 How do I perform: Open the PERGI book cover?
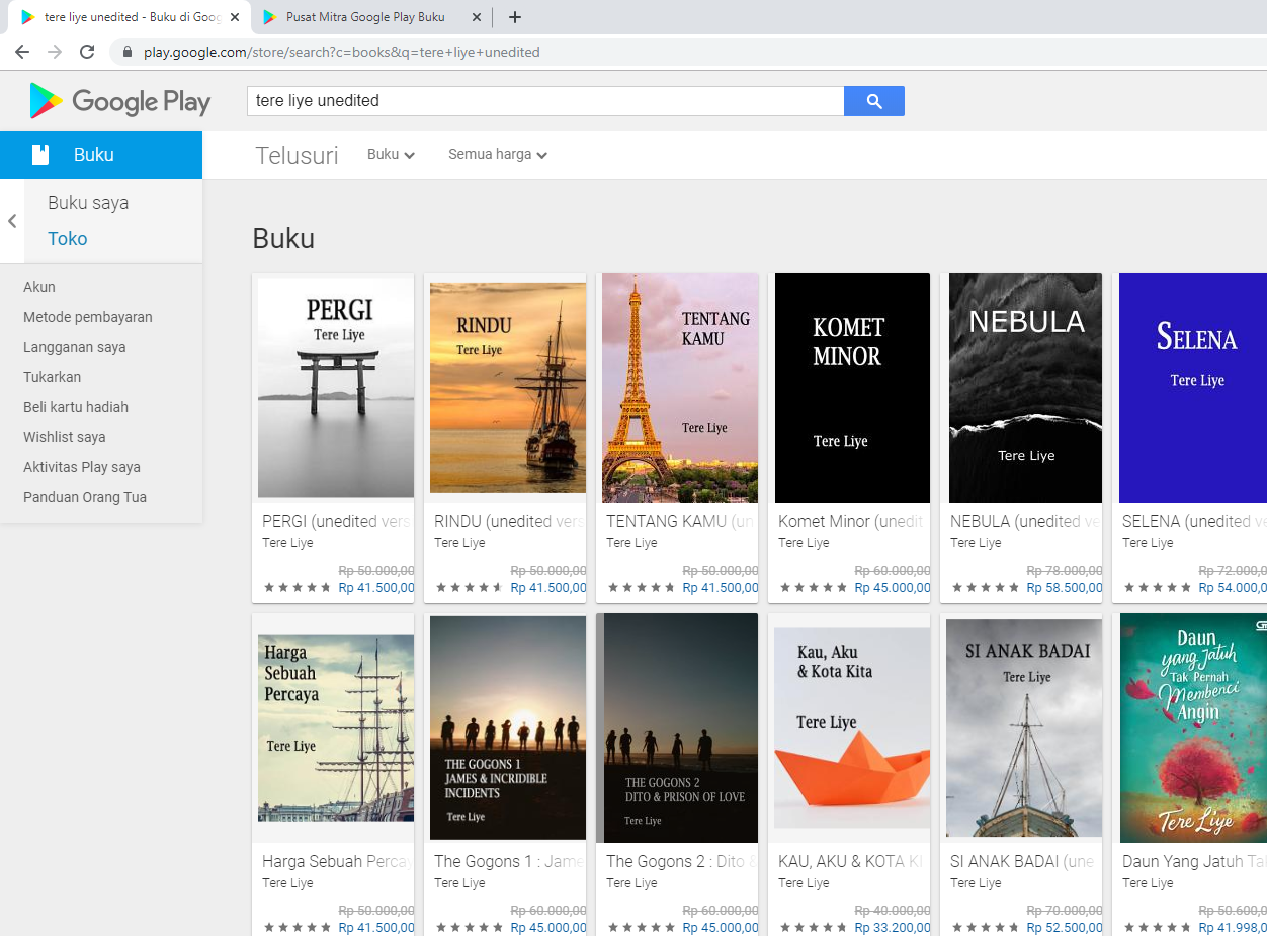pyautogui.click(x=336, y=388)
